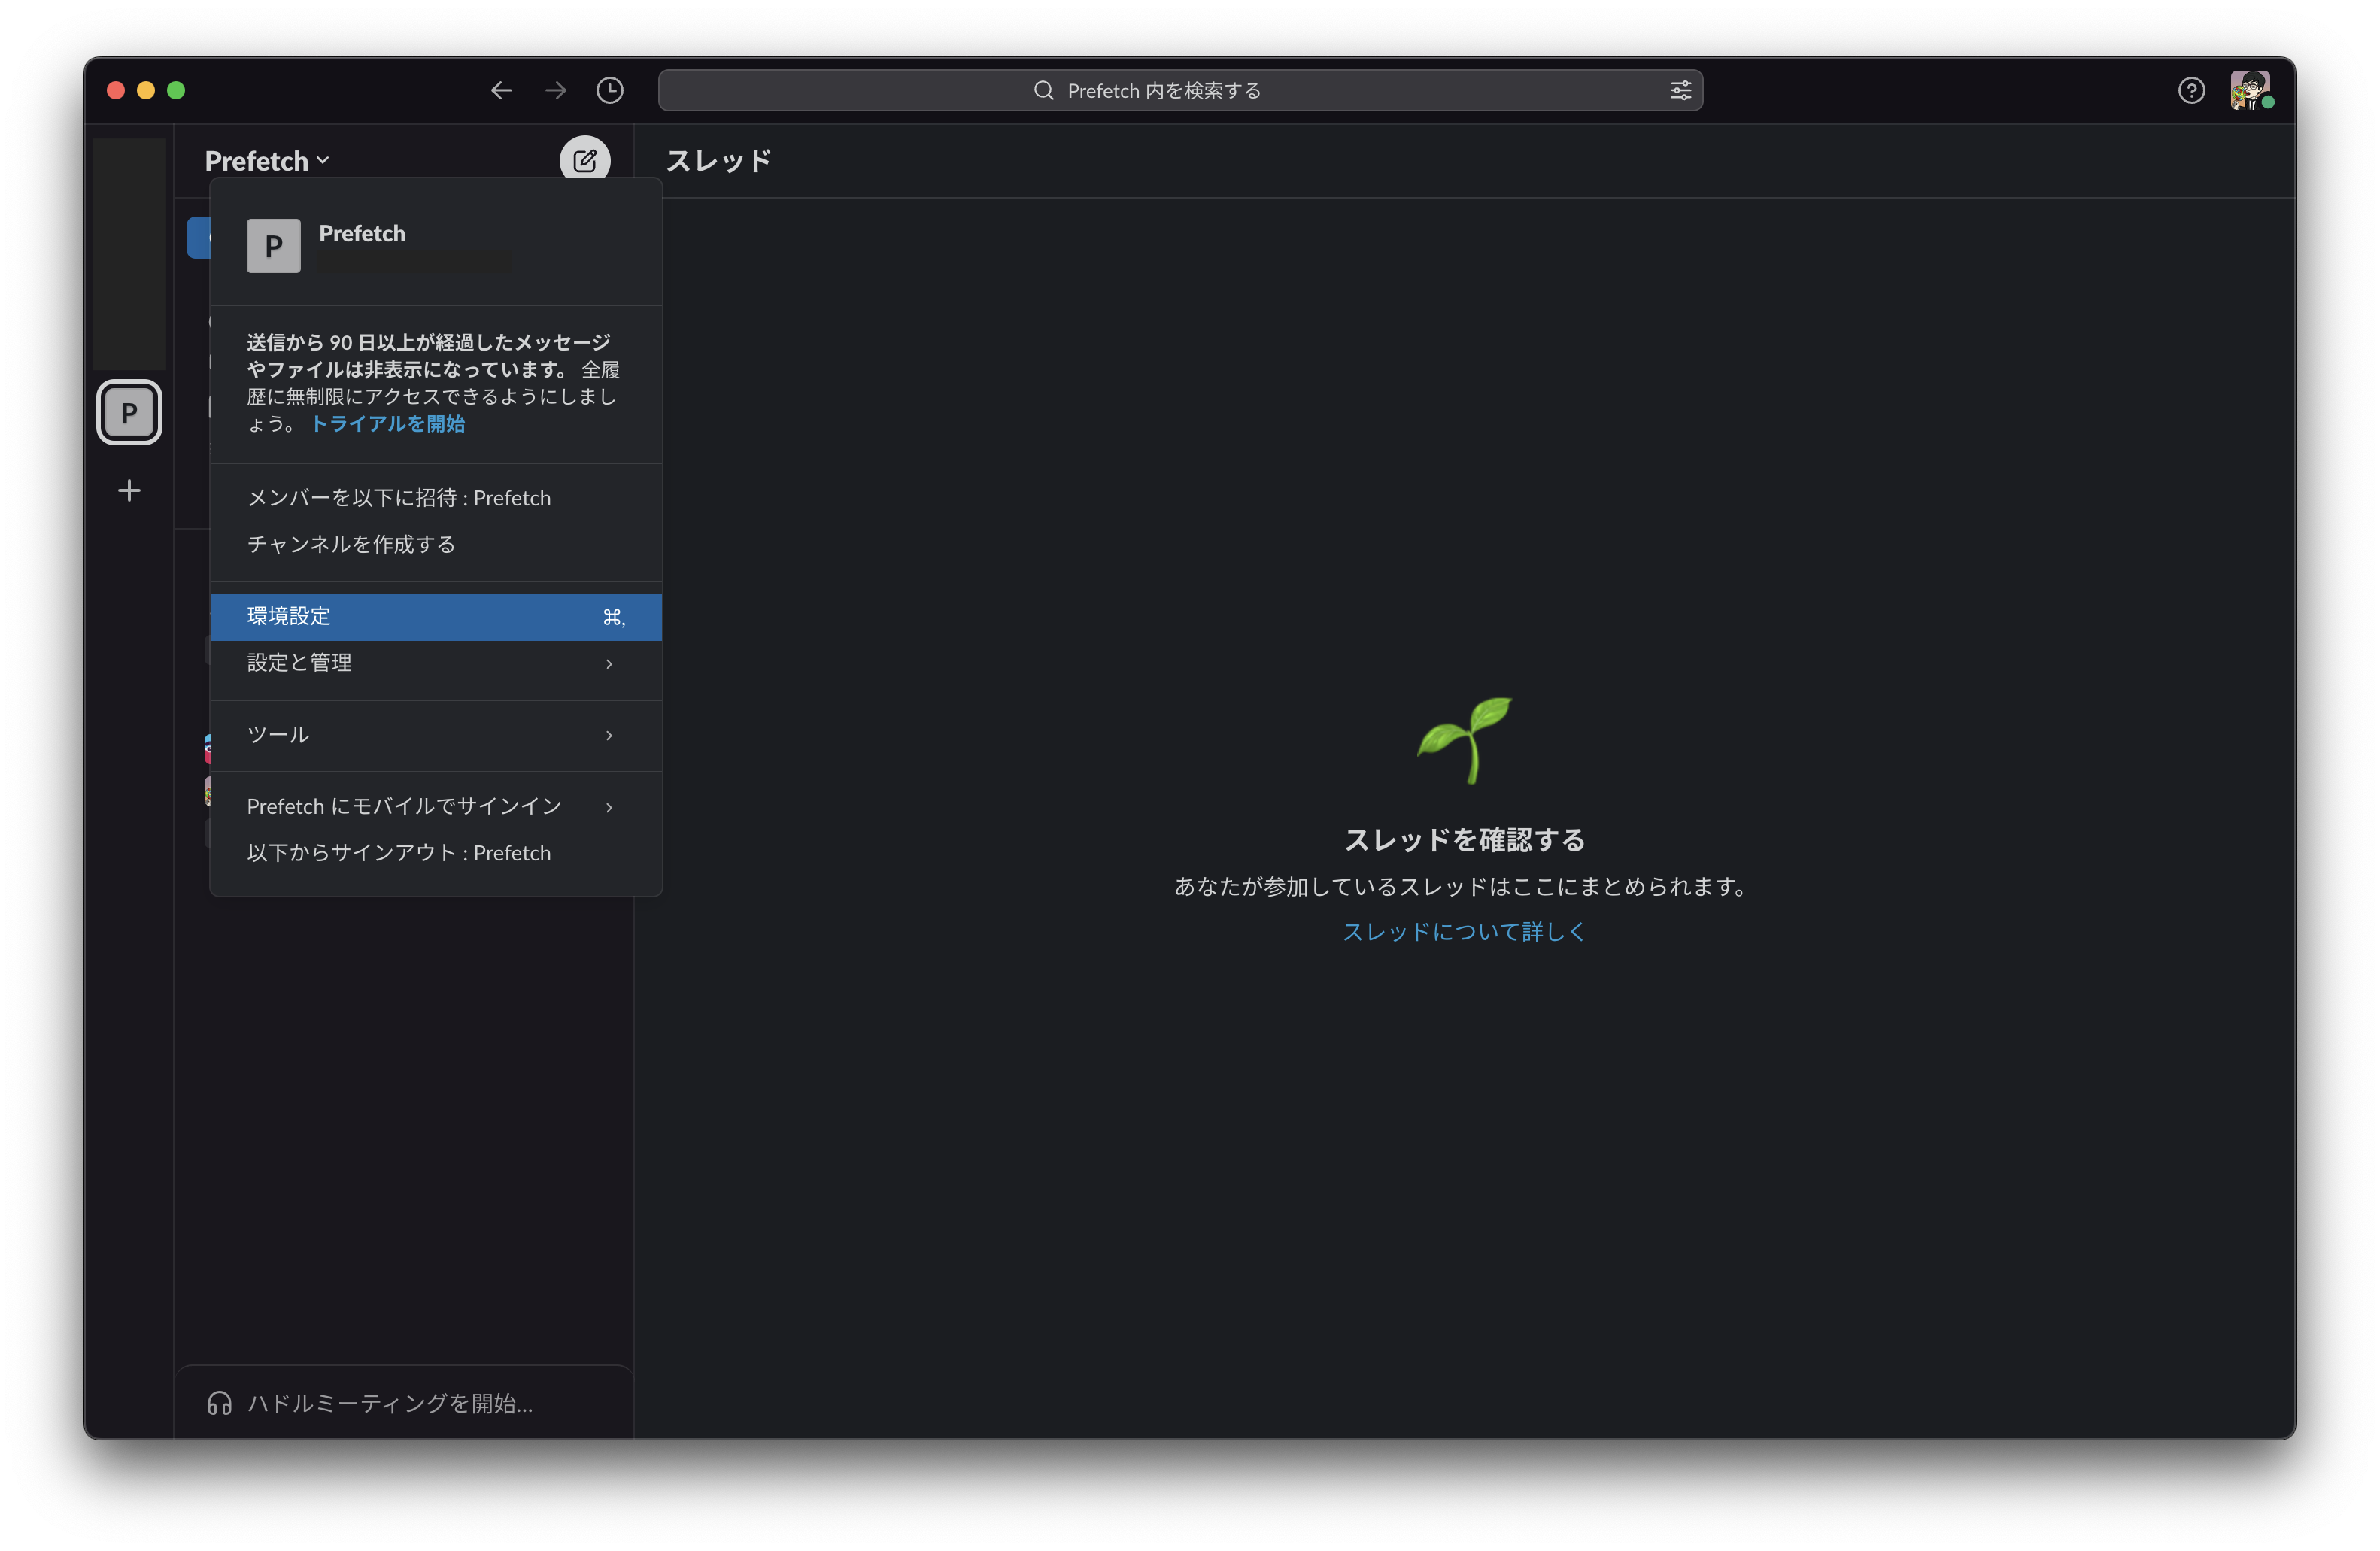2380x1551 pixels.
Task: Open user profile avatar menu
Action: [2249, 91]
